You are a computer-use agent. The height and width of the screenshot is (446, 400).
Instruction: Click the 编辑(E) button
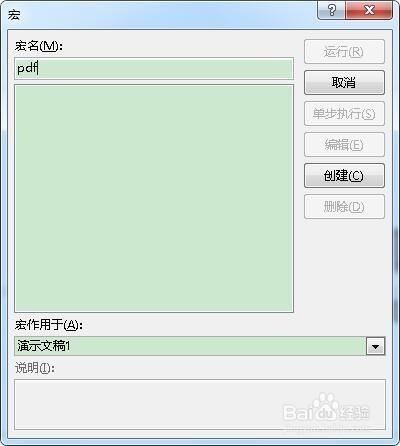tap(344, 145)
